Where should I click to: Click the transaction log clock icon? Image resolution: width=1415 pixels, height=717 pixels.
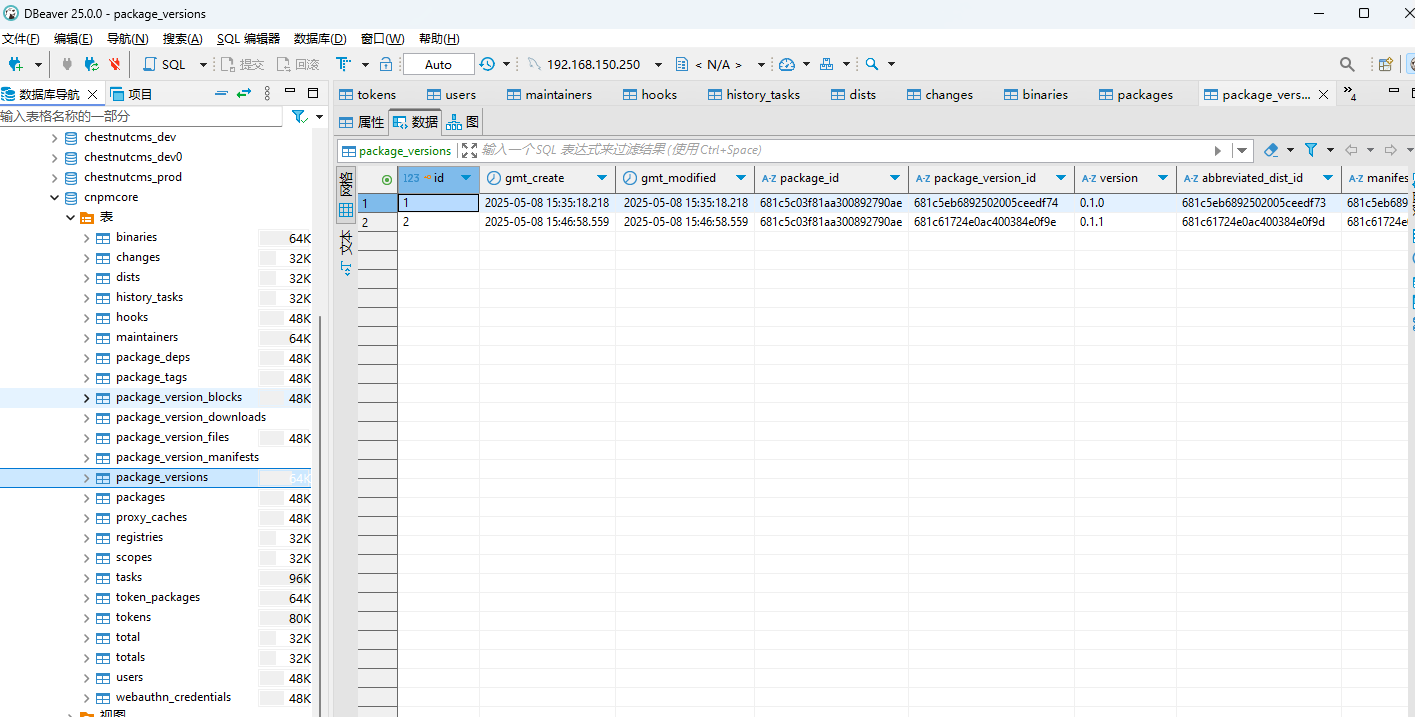[x=487, y=64]
